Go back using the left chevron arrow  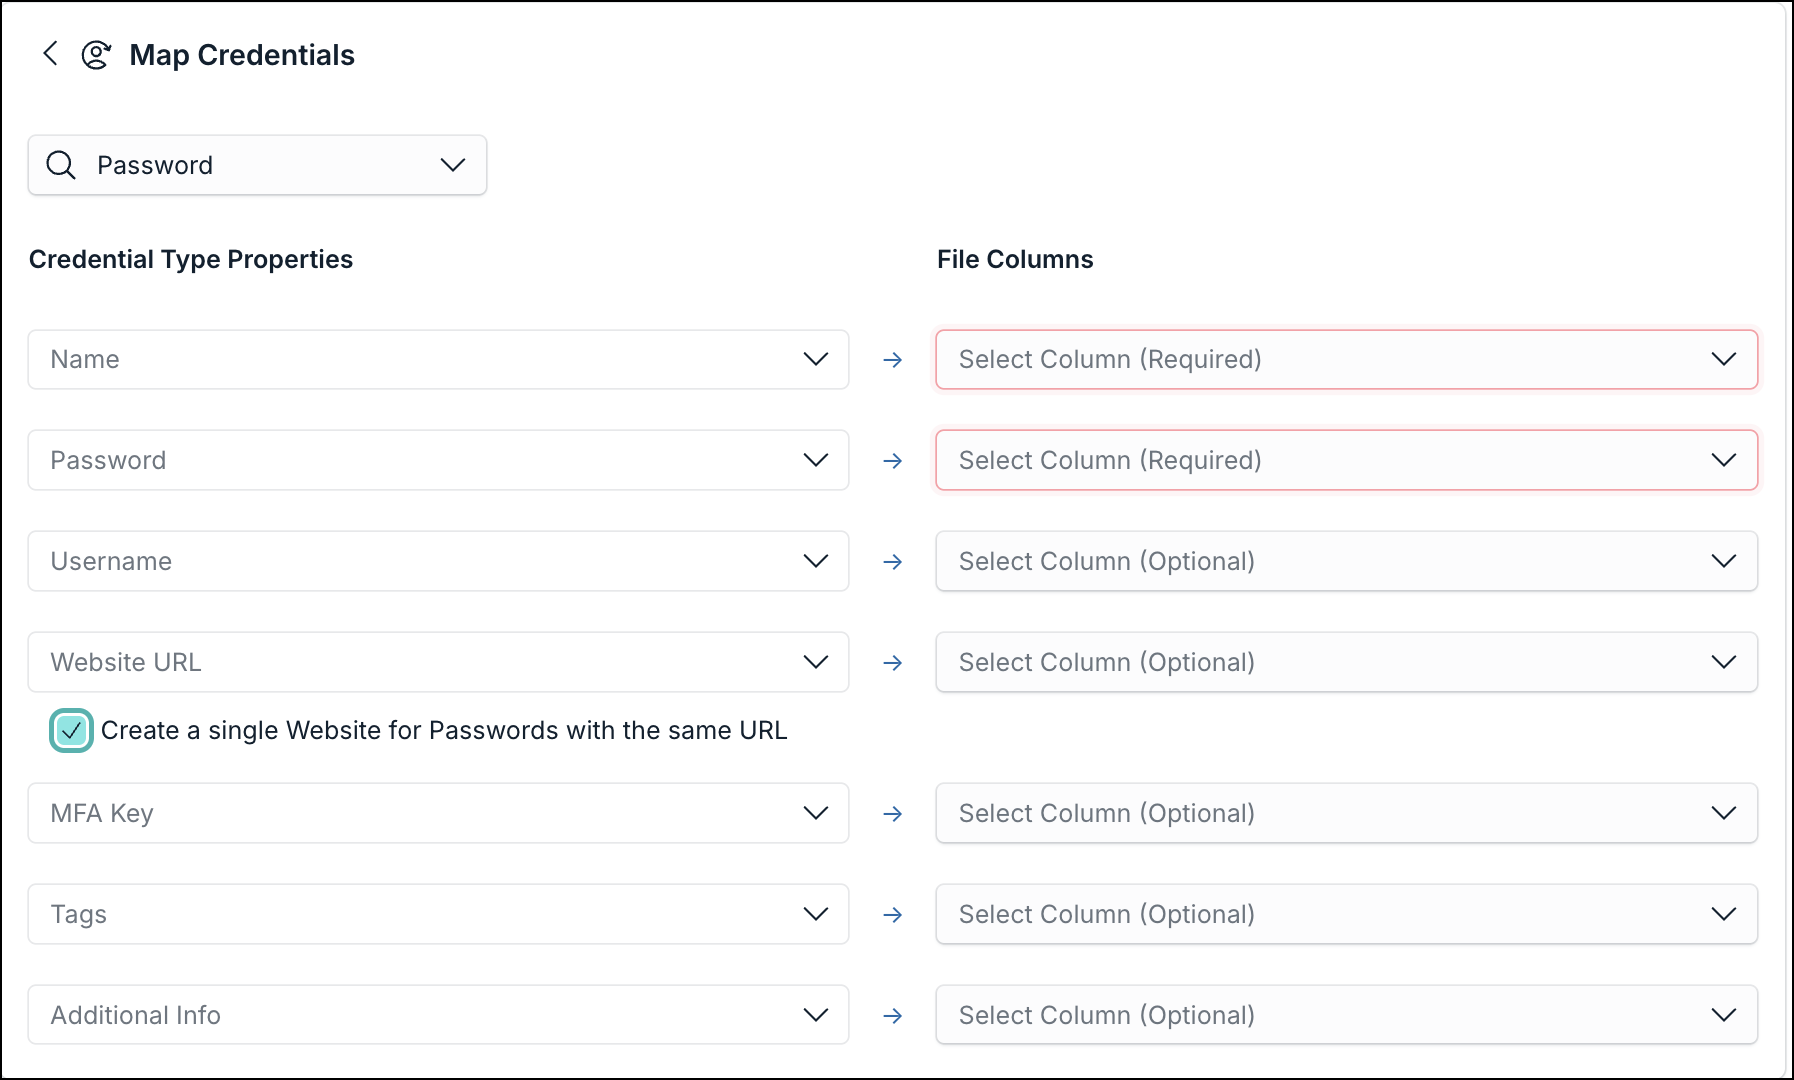pyautogui.click(x=50, y=53)
